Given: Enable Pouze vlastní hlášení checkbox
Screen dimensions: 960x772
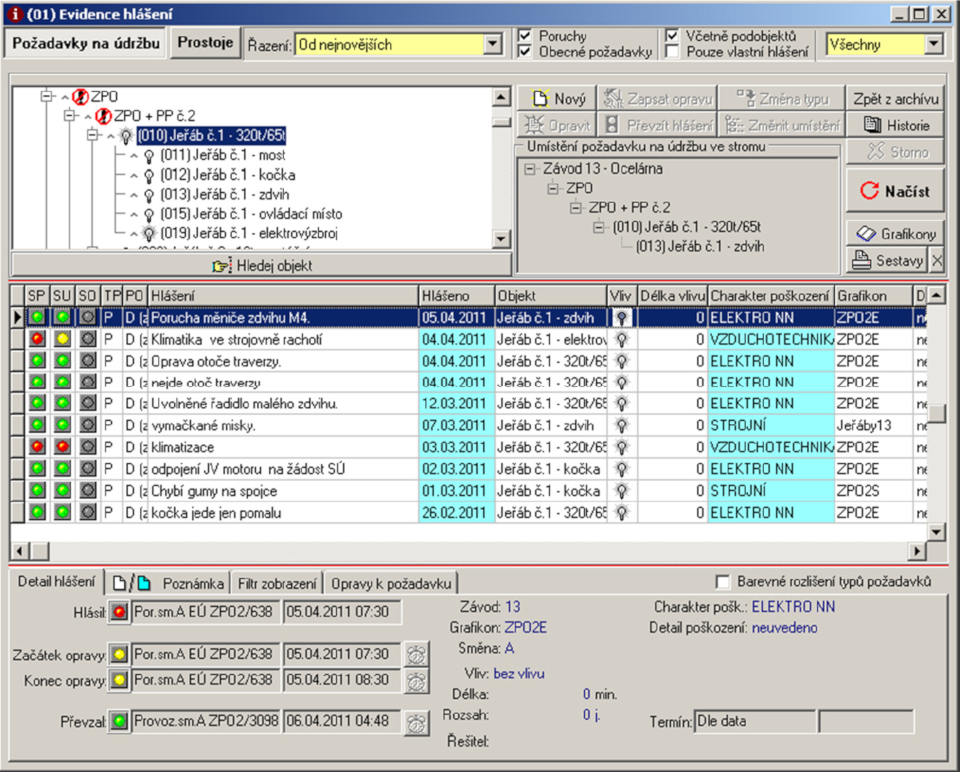Looking at the screenshot, I should (672, 51).
